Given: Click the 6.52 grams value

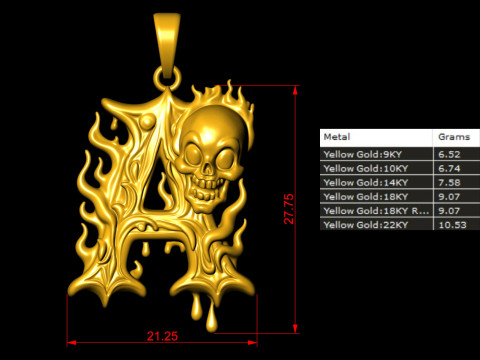Looking at the screenshot, I should pos(449,154).
